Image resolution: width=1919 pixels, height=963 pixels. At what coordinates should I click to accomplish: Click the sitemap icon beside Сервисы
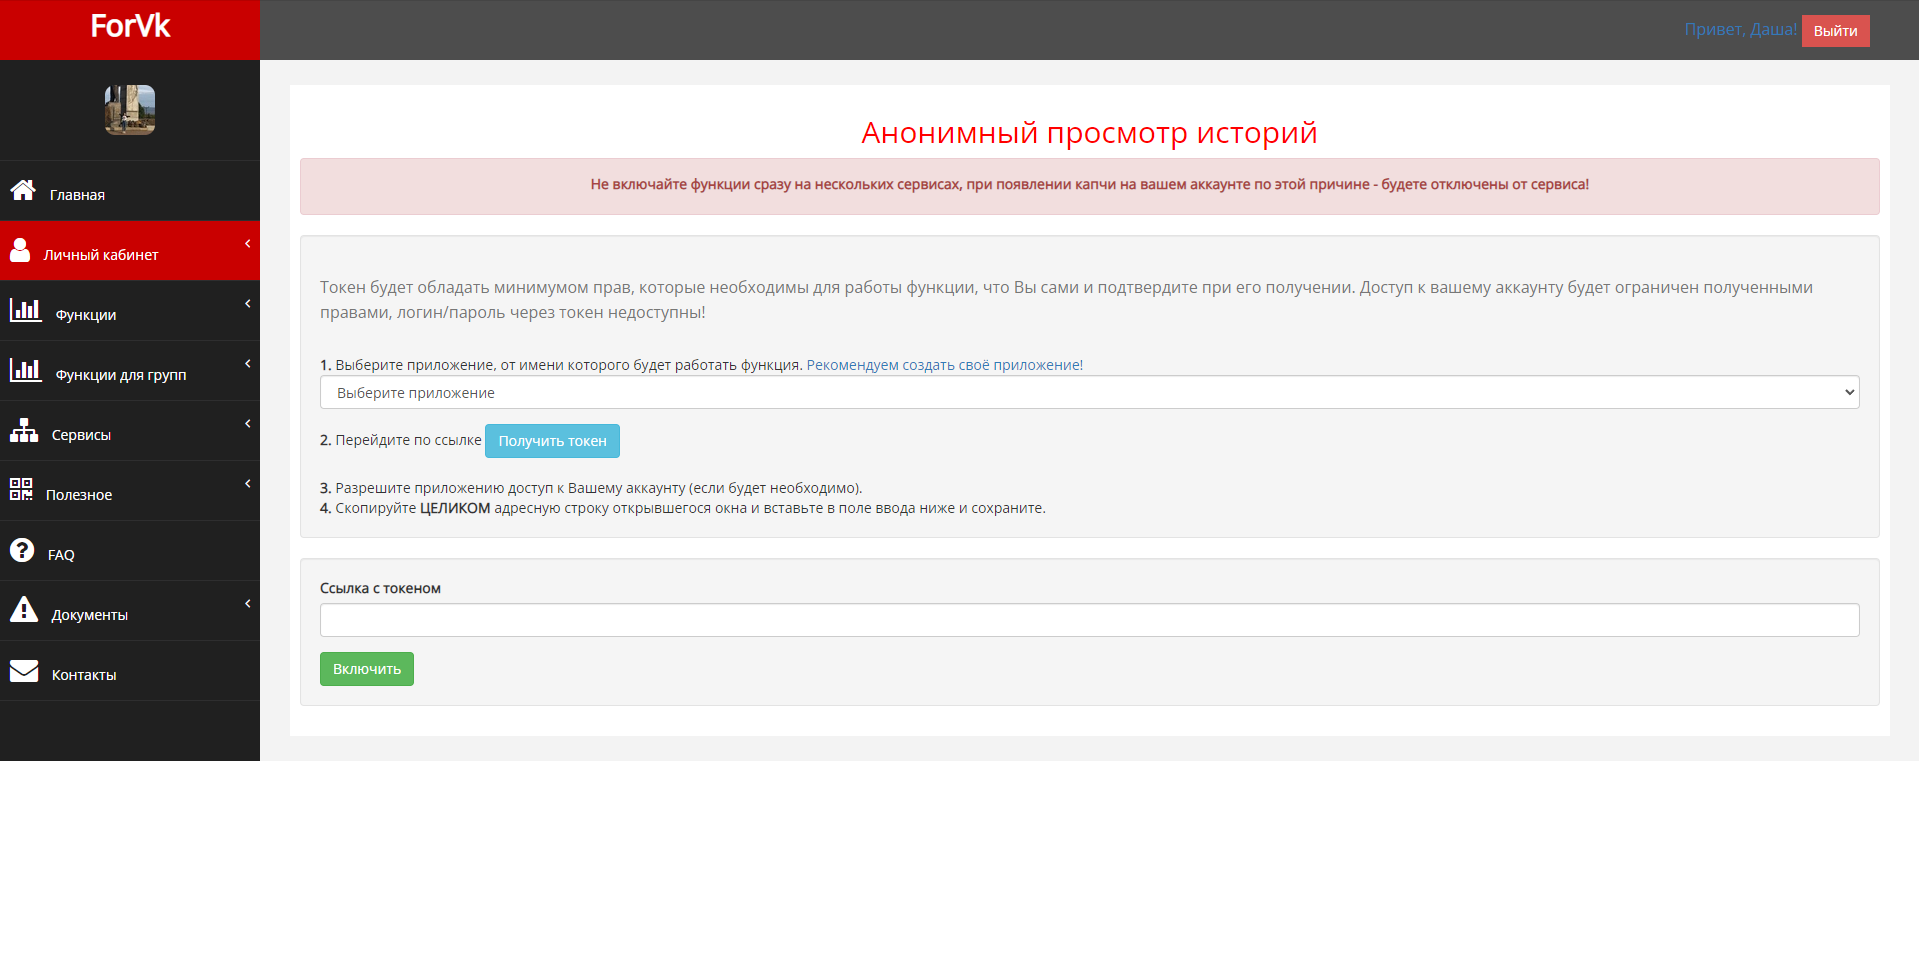click(24, 430)
